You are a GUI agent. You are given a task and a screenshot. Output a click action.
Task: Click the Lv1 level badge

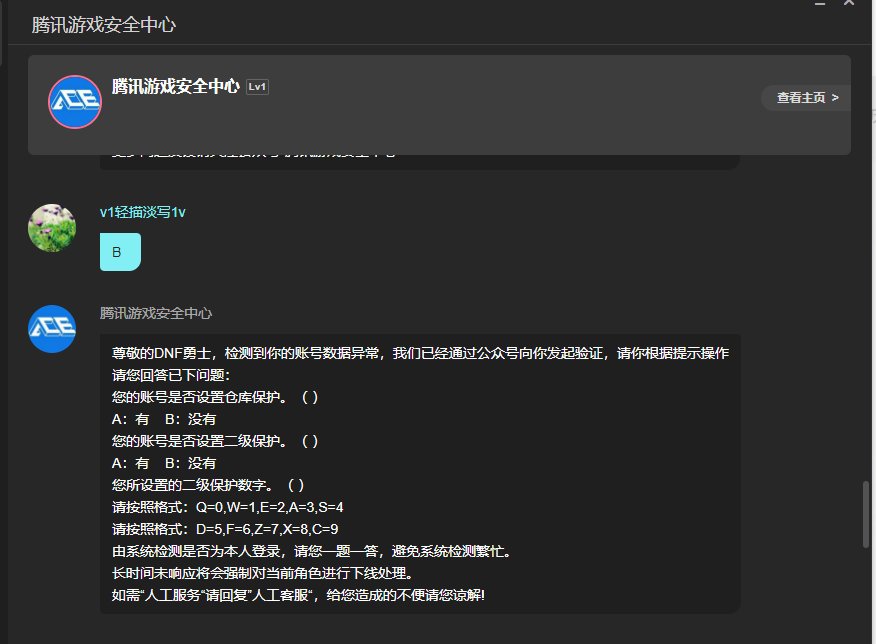tap(258, 87)
